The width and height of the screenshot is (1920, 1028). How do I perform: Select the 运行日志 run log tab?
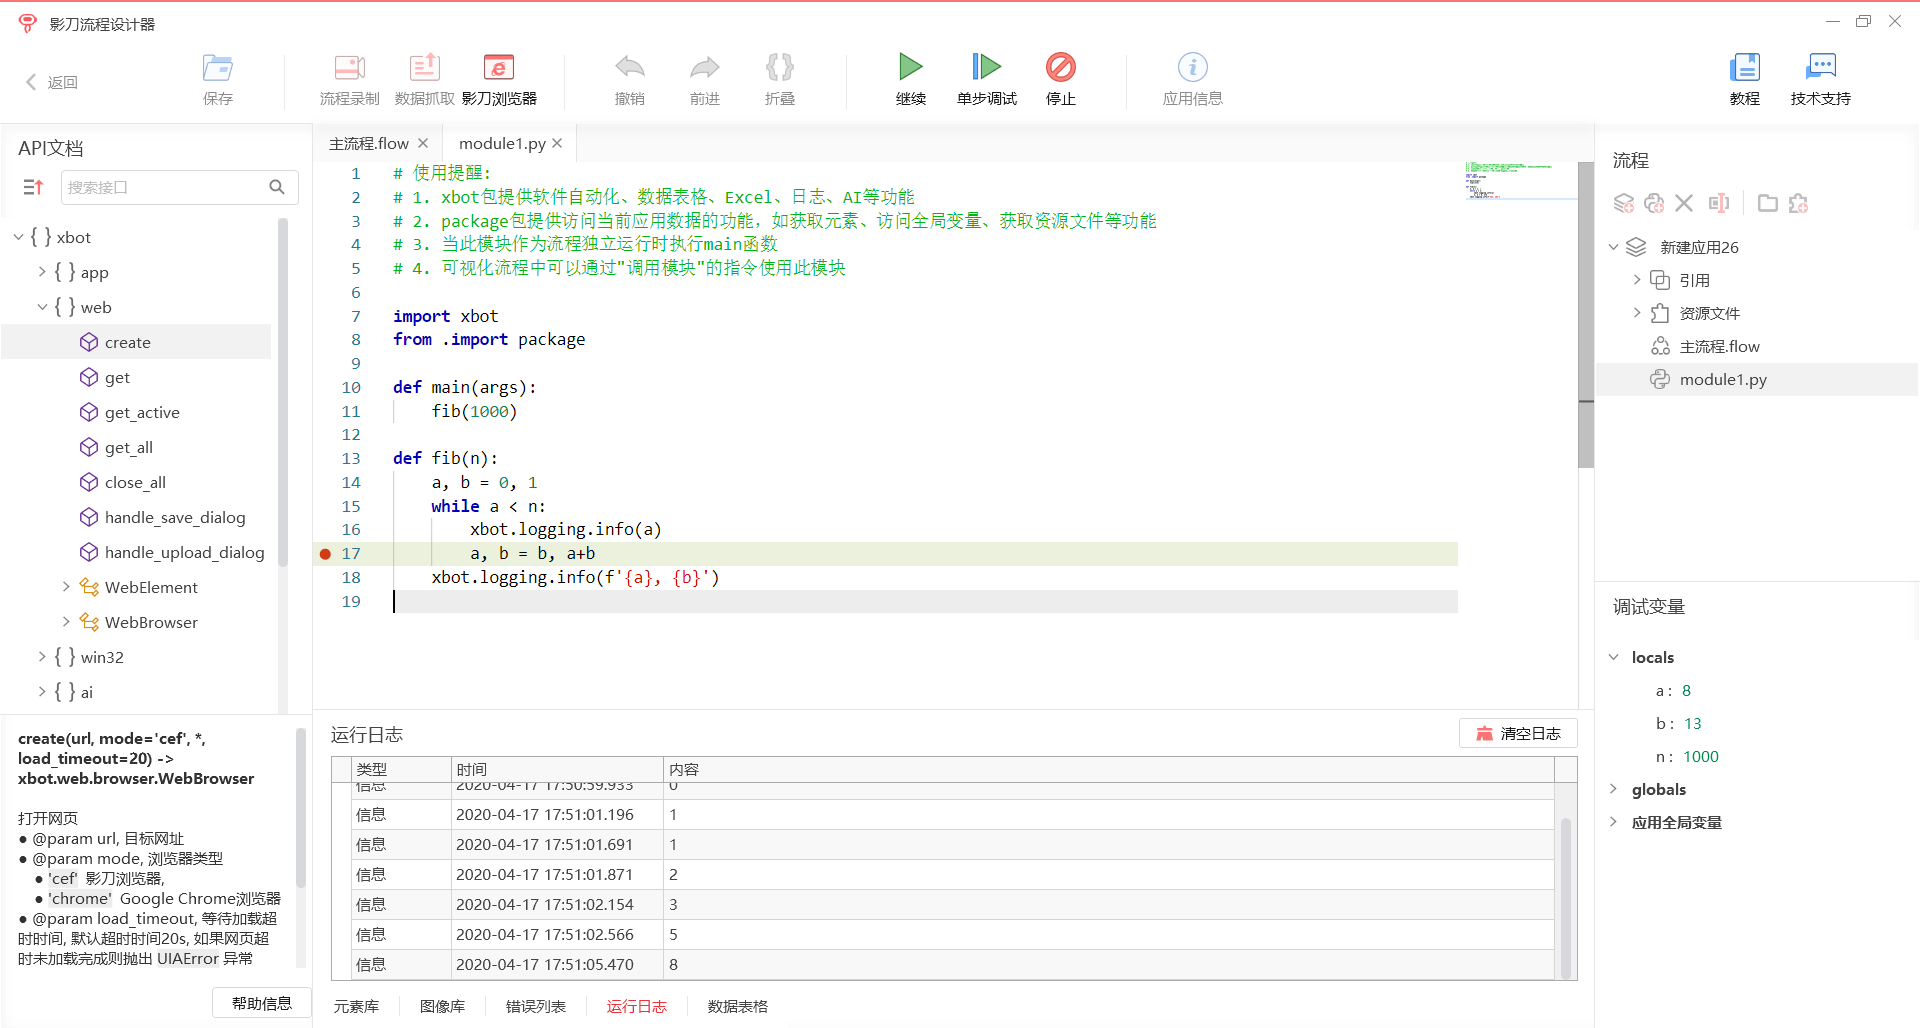pos(636,1006)
